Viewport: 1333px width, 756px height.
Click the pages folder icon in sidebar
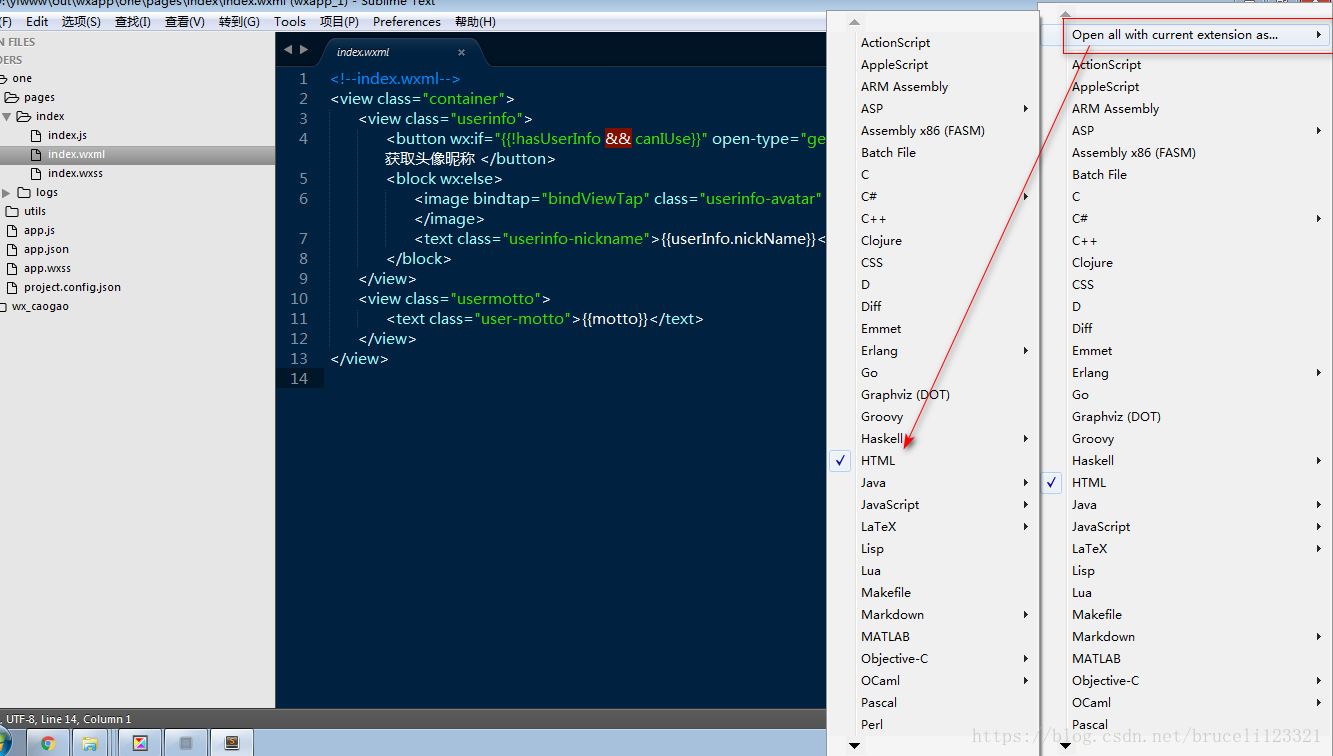pos(12,97)
